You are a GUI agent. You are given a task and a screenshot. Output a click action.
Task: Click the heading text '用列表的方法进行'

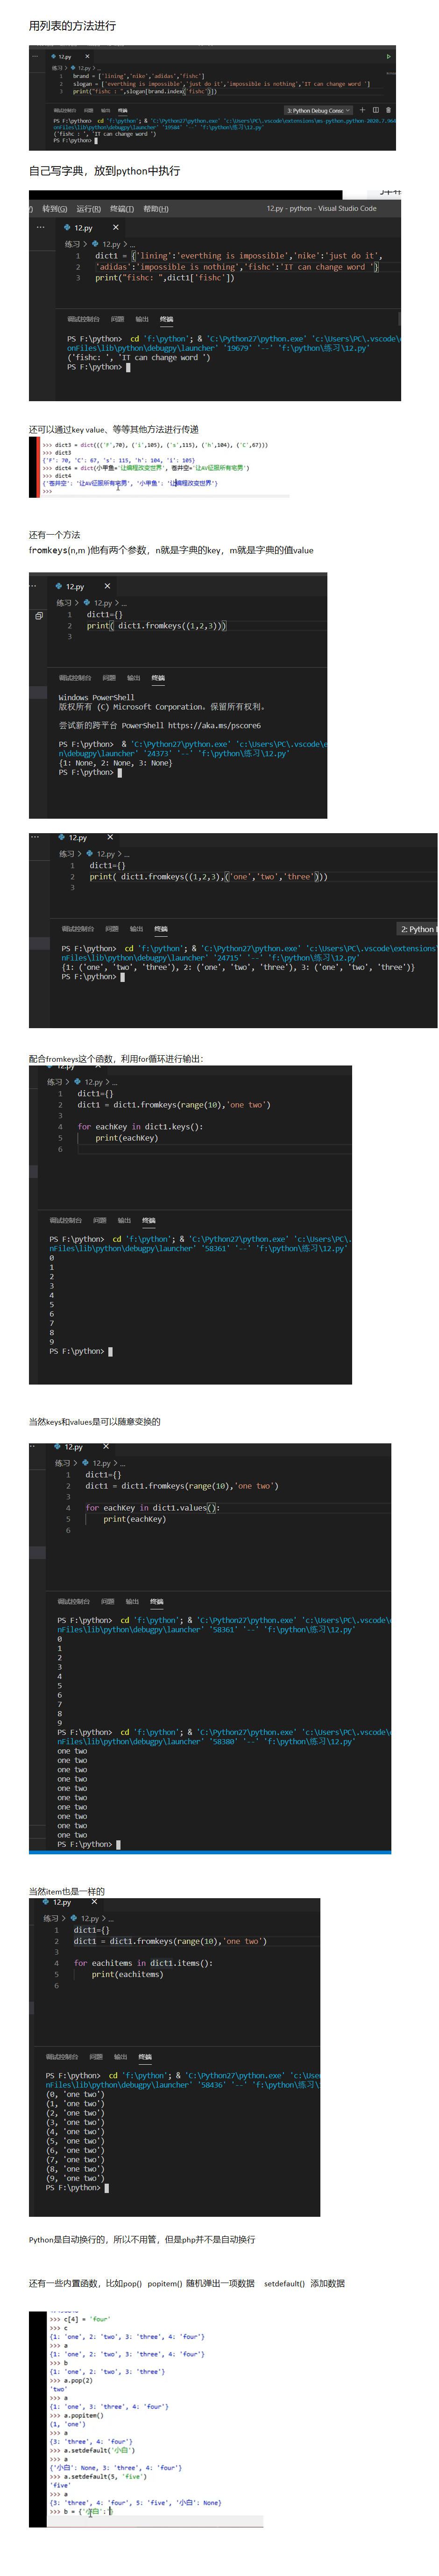tap(72, 25)
